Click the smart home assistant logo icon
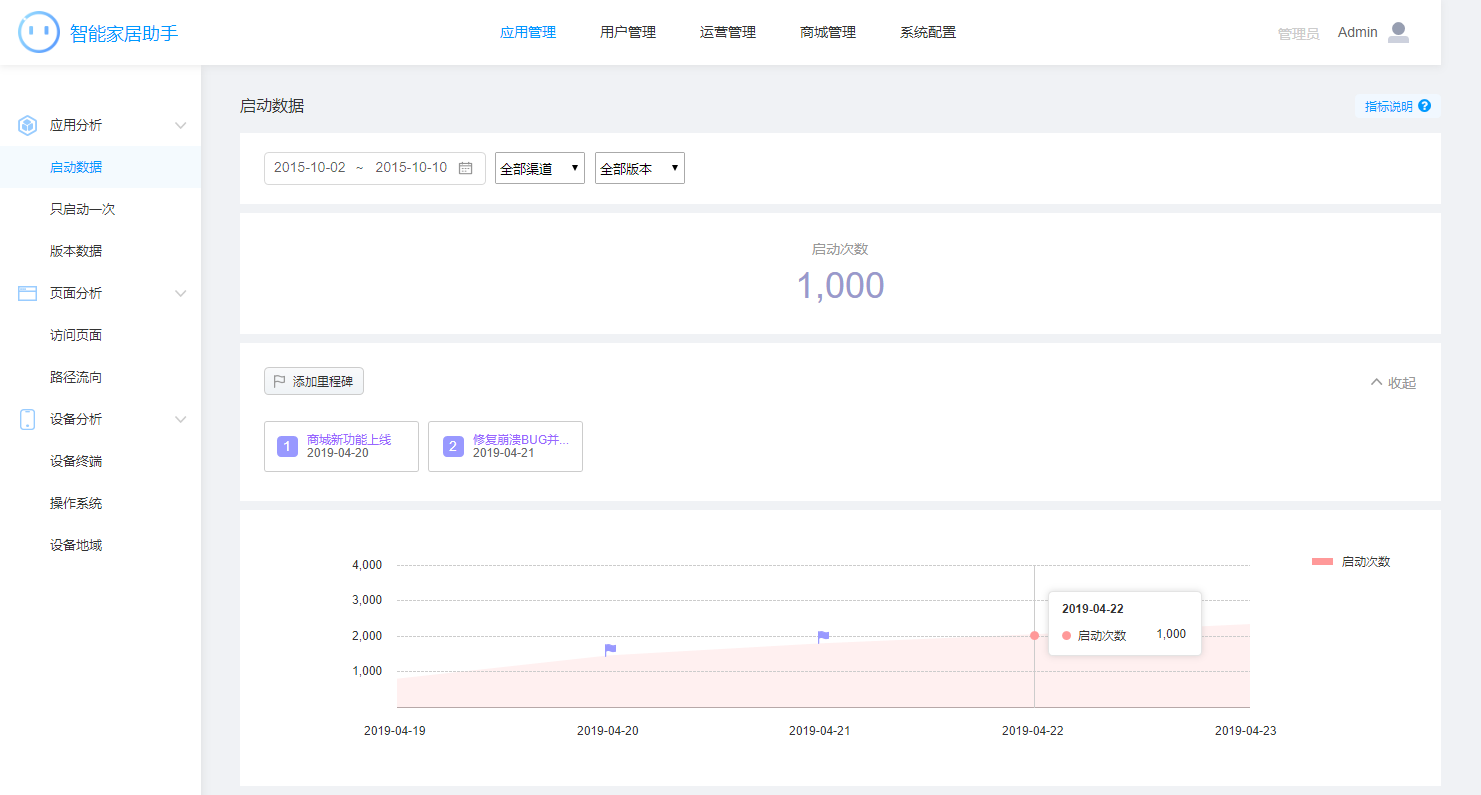Screen dimensions: 1481x795 [x=39, y=32]
